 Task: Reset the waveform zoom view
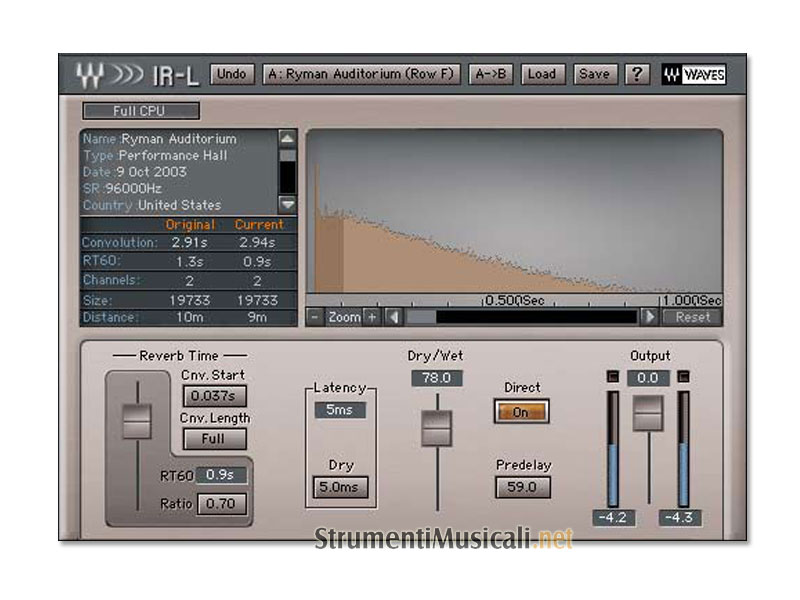coord(692,317)
